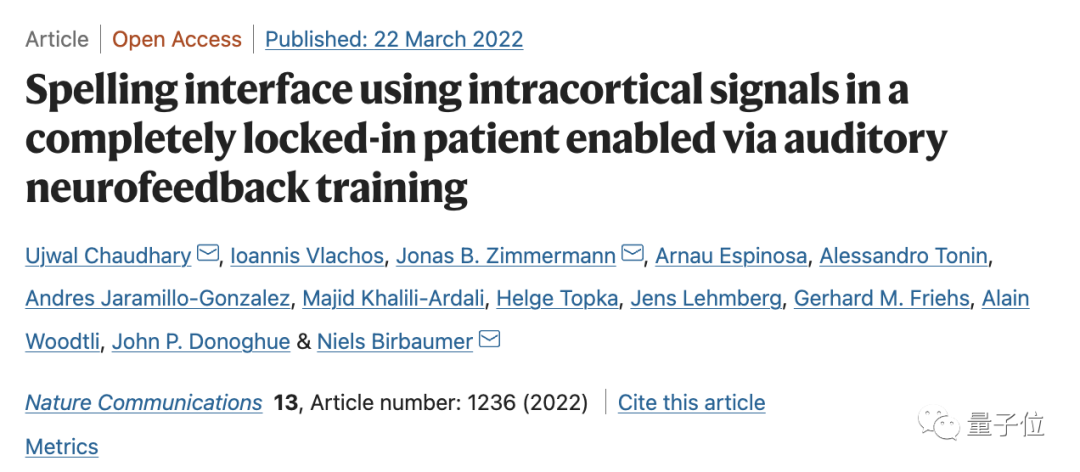
Task: Click envelope icon after Jonas B. Zimmermann
Action: [632, 255]
